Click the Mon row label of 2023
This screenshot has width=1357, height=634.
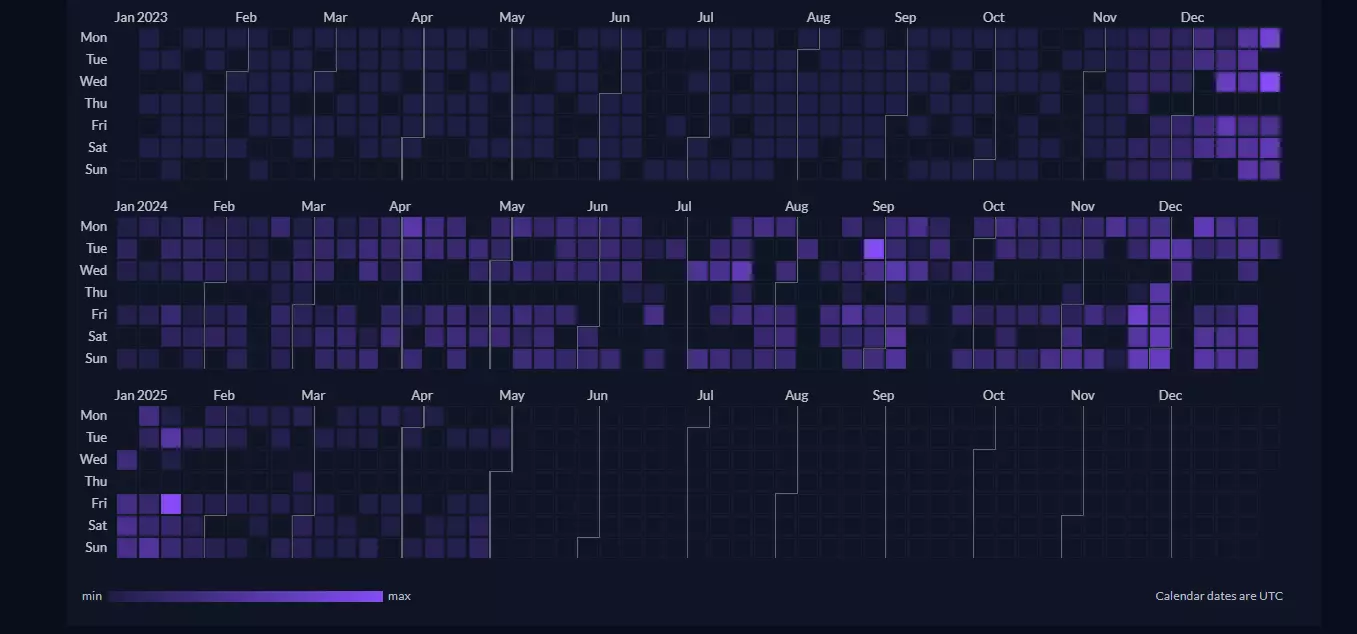point(94,37)
